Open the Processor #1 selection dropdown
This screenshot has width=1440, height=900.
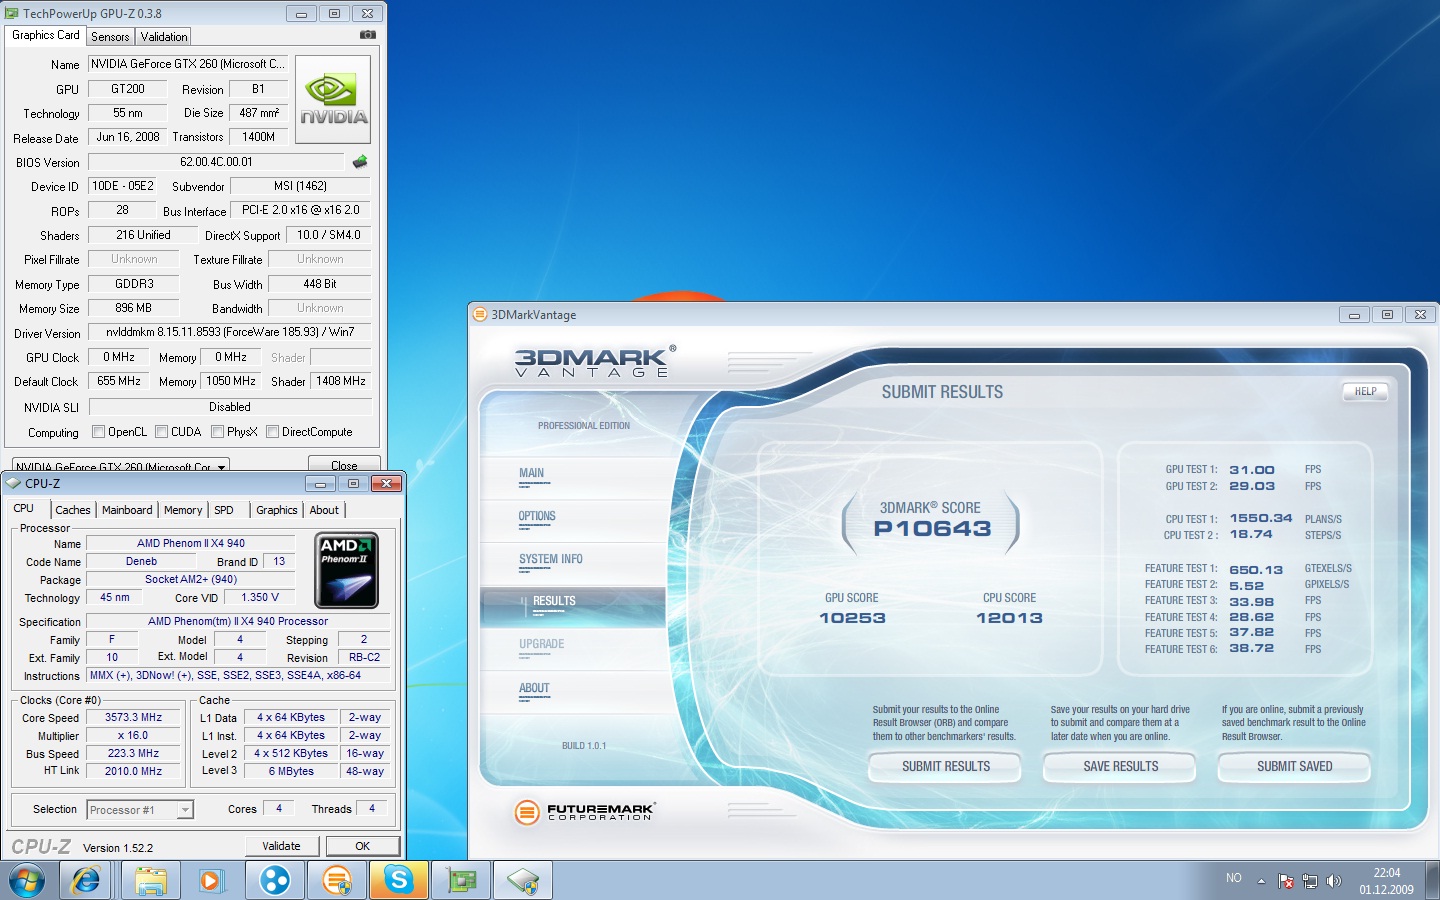click(140, 810)
